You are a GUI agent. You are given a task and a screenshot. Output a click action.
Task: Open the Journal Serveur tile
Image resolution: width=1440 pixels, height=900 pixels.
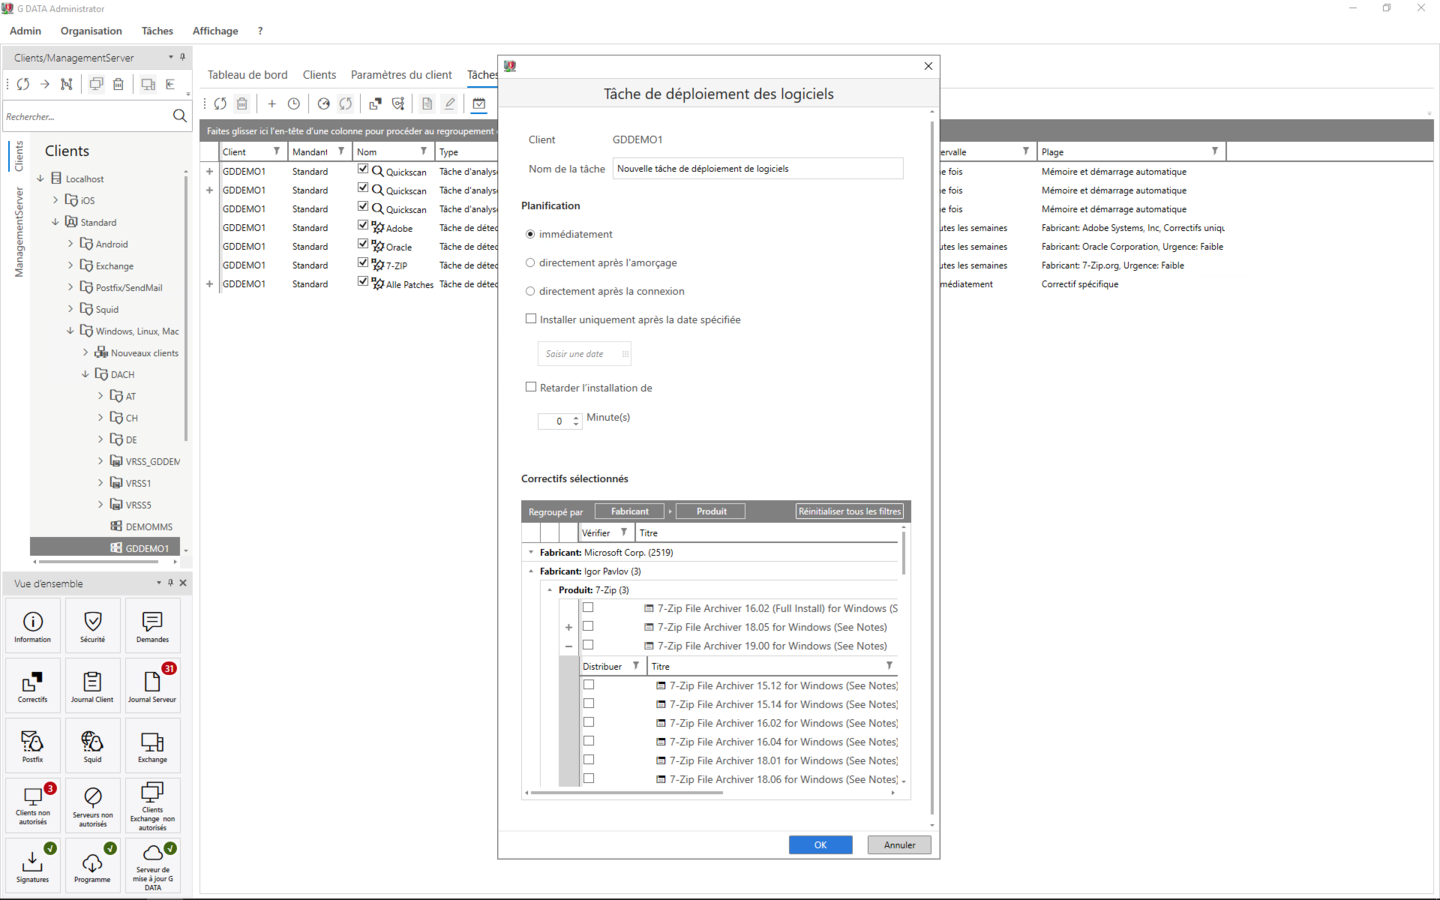point(153,685)
